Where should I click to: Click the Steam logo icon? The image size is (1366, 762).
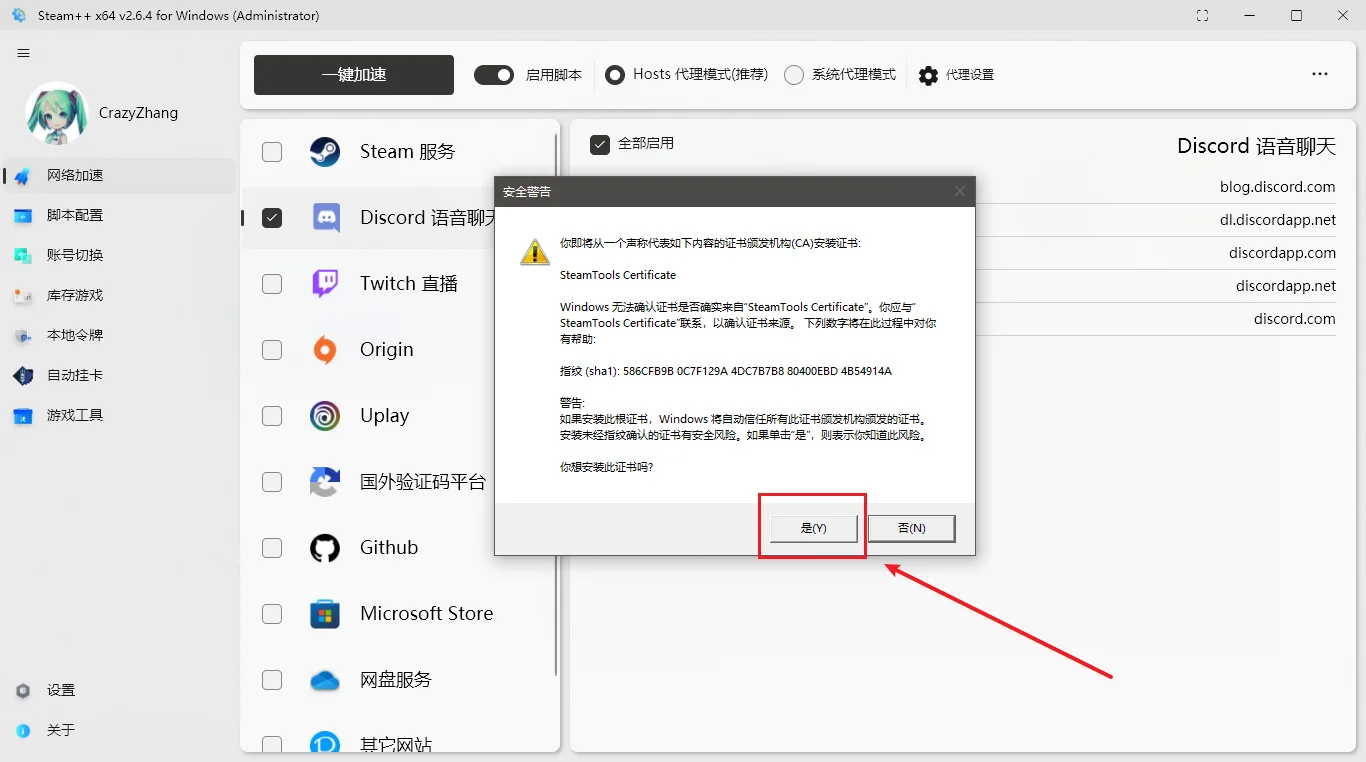point(325,152)
